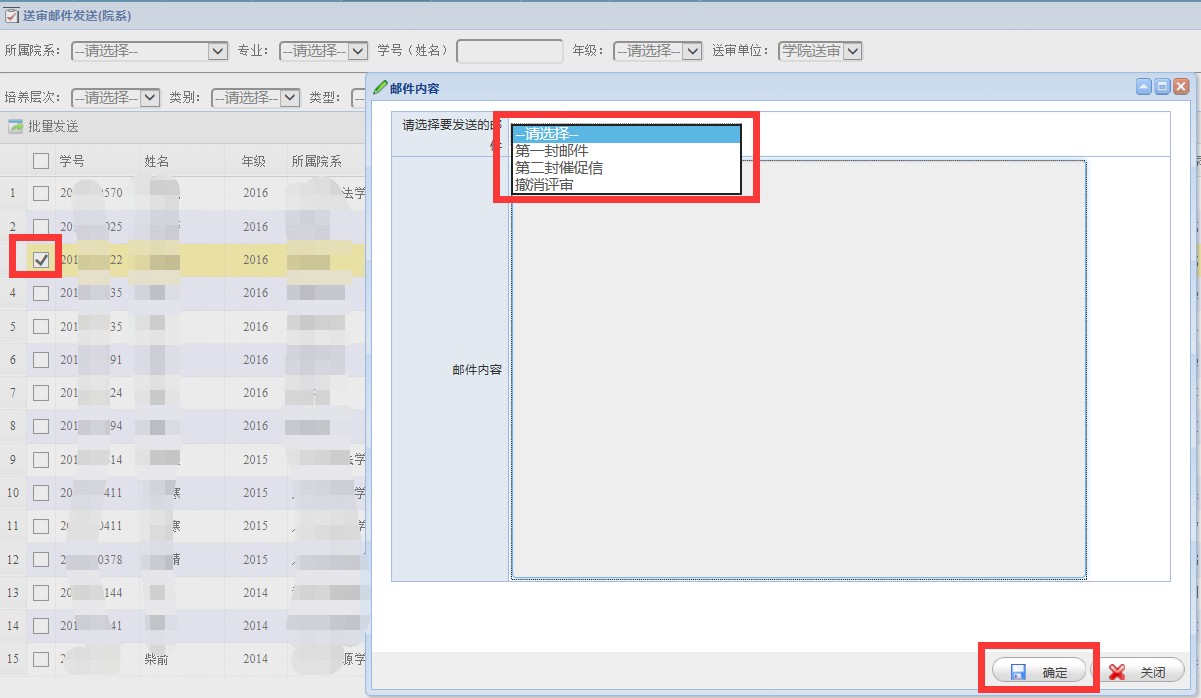Choose 撤消评审 in the dropdown list
This screenshot has width=1201, height=698.
pos(544,185)
